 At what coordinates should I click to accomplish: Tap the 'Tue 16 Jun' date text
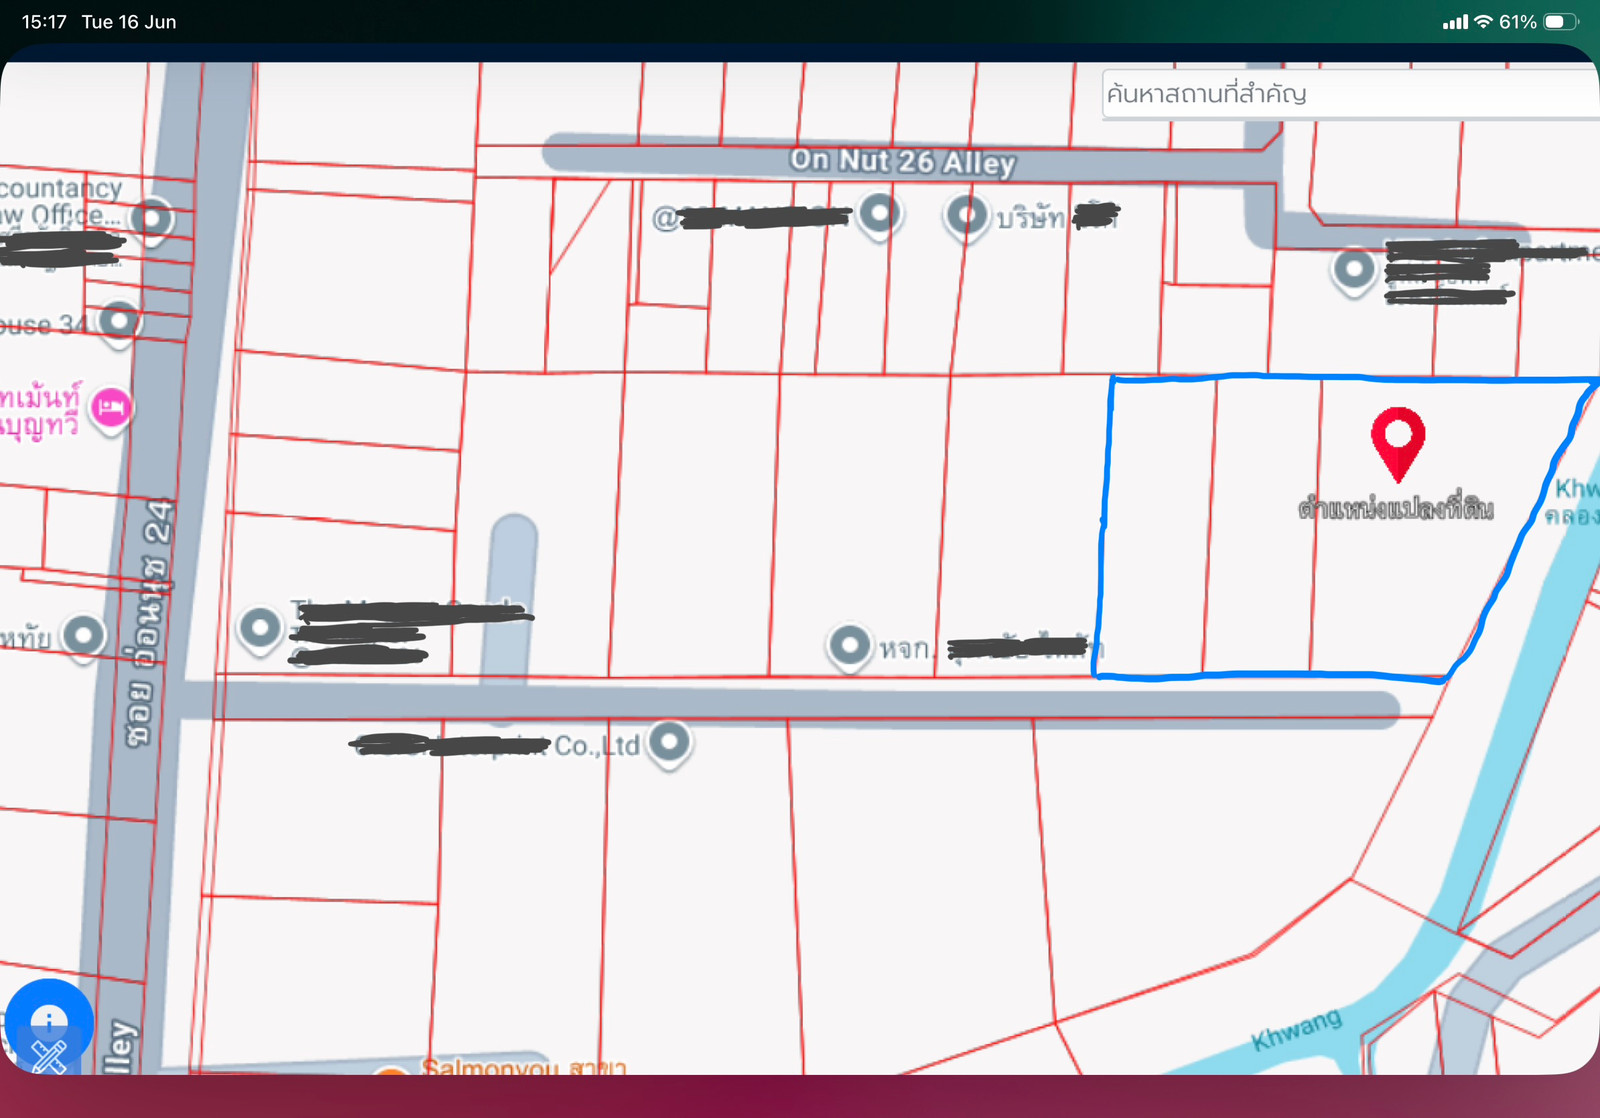coord(129,22)
